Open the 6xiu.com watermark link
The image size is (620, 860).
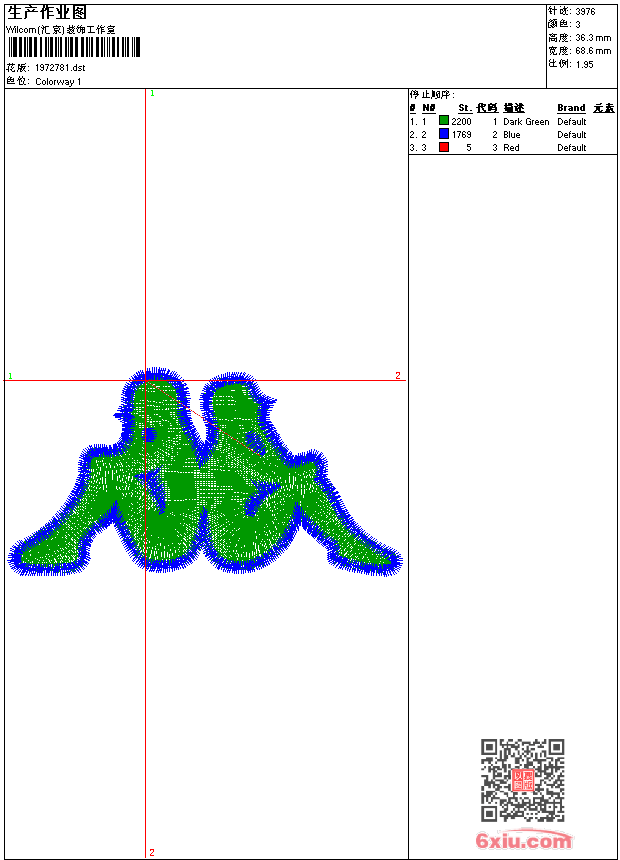(x=523, y=842)
